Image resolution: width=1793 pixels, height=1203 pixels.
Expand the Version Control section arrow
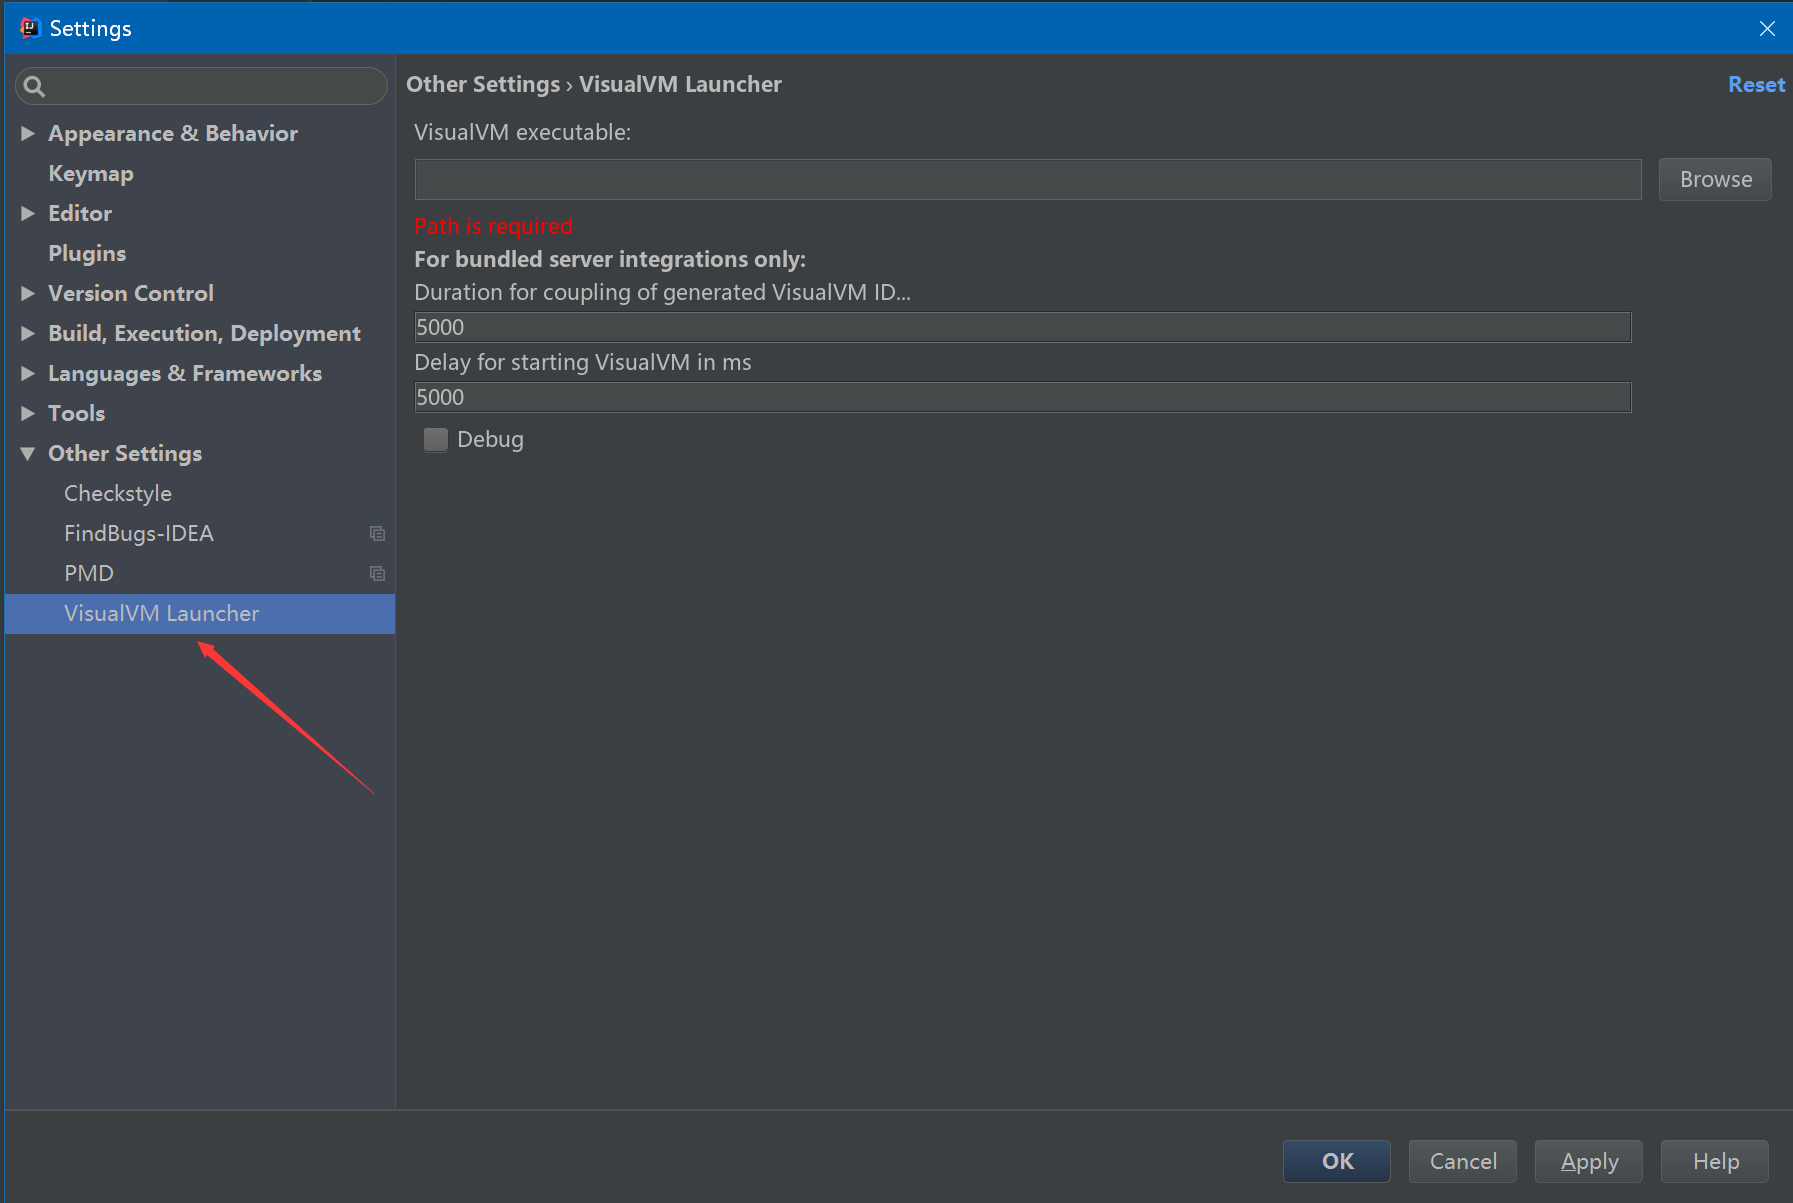point(28,293)
